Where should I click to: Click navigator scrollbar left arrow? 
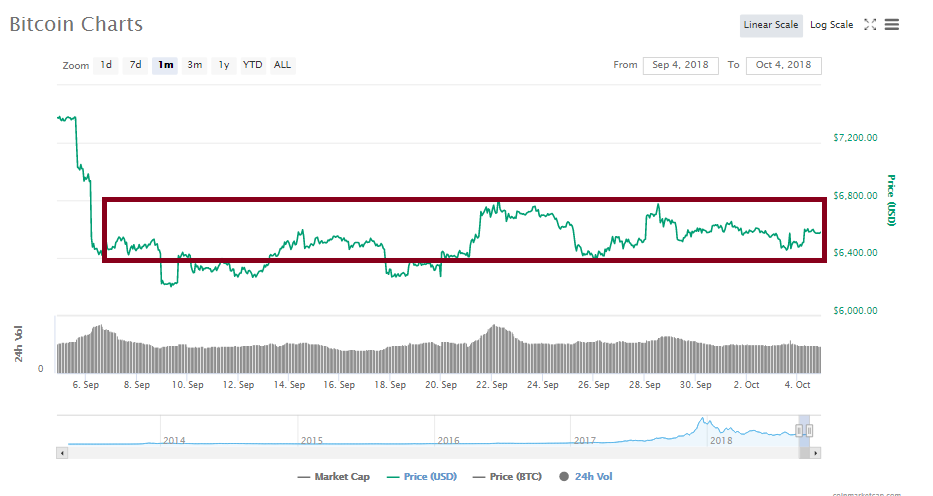point(62,453)
